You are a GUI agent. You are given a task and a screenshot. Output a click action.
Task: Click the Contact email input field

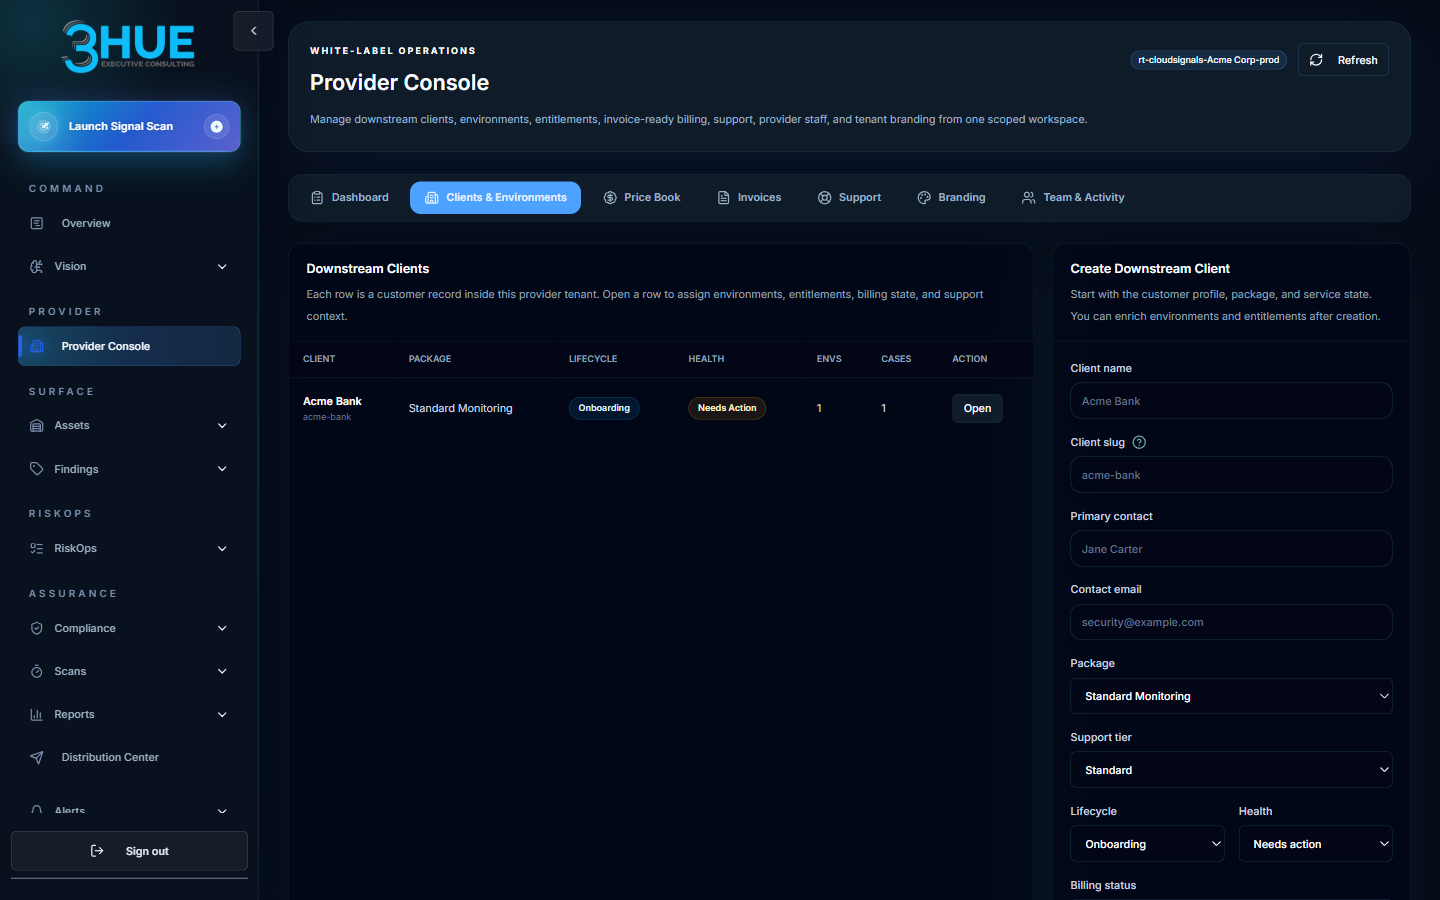(1231, 622)
